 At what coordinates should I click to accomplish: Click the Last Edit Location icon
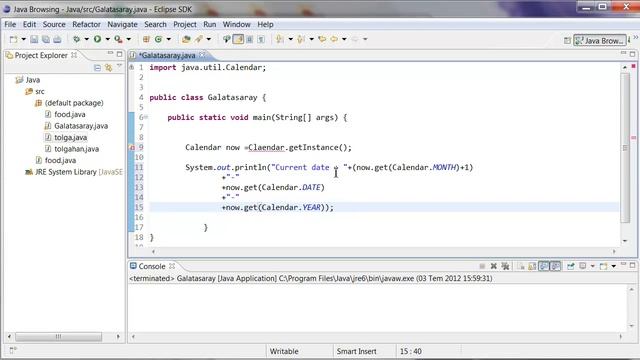click(x=322, y=39)
